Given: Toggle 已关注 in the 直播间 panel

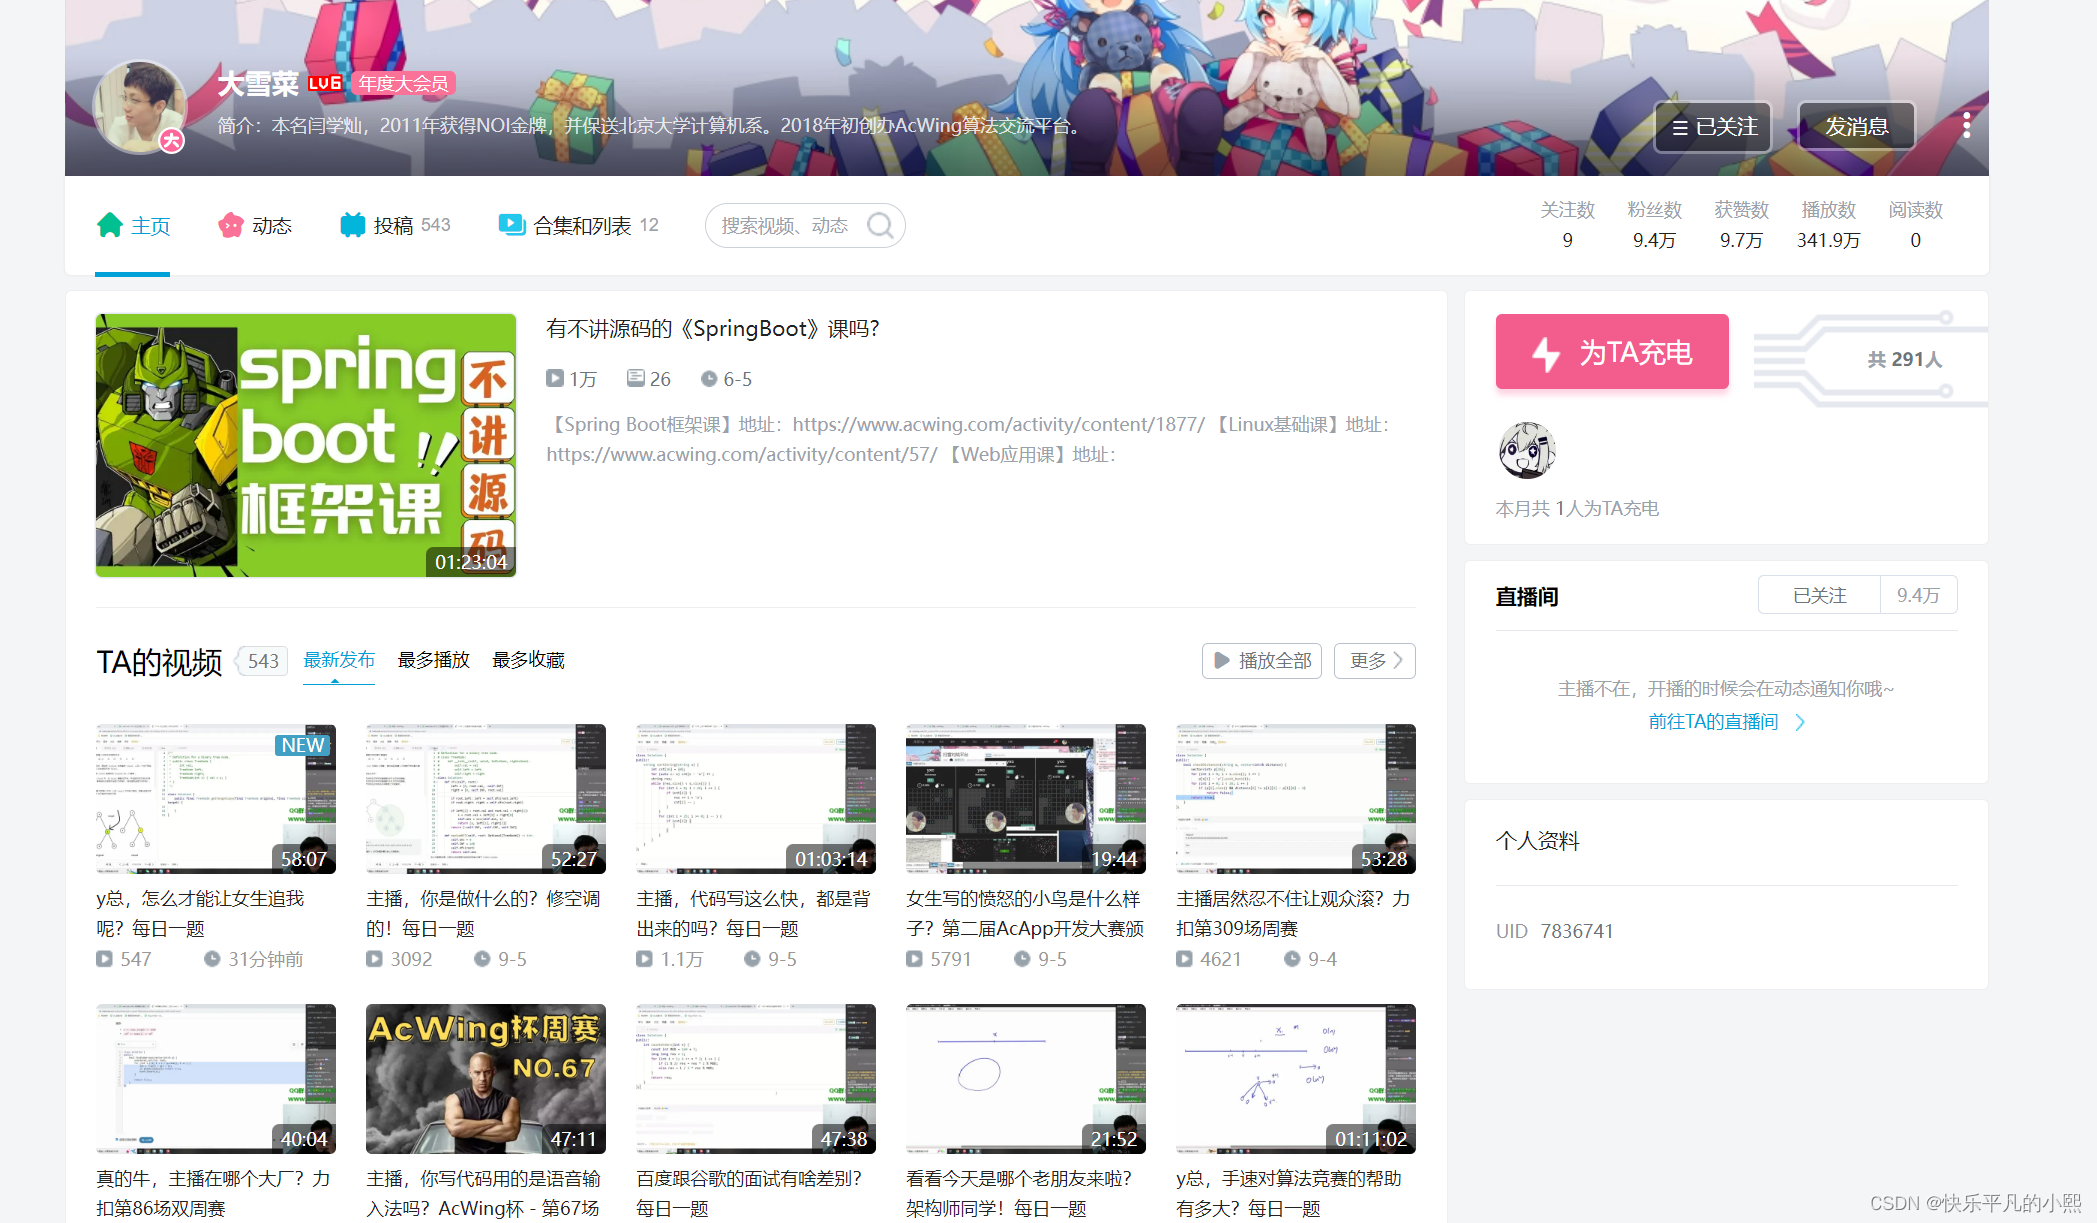Looking at the screenshot, I should pos(1819,595).
